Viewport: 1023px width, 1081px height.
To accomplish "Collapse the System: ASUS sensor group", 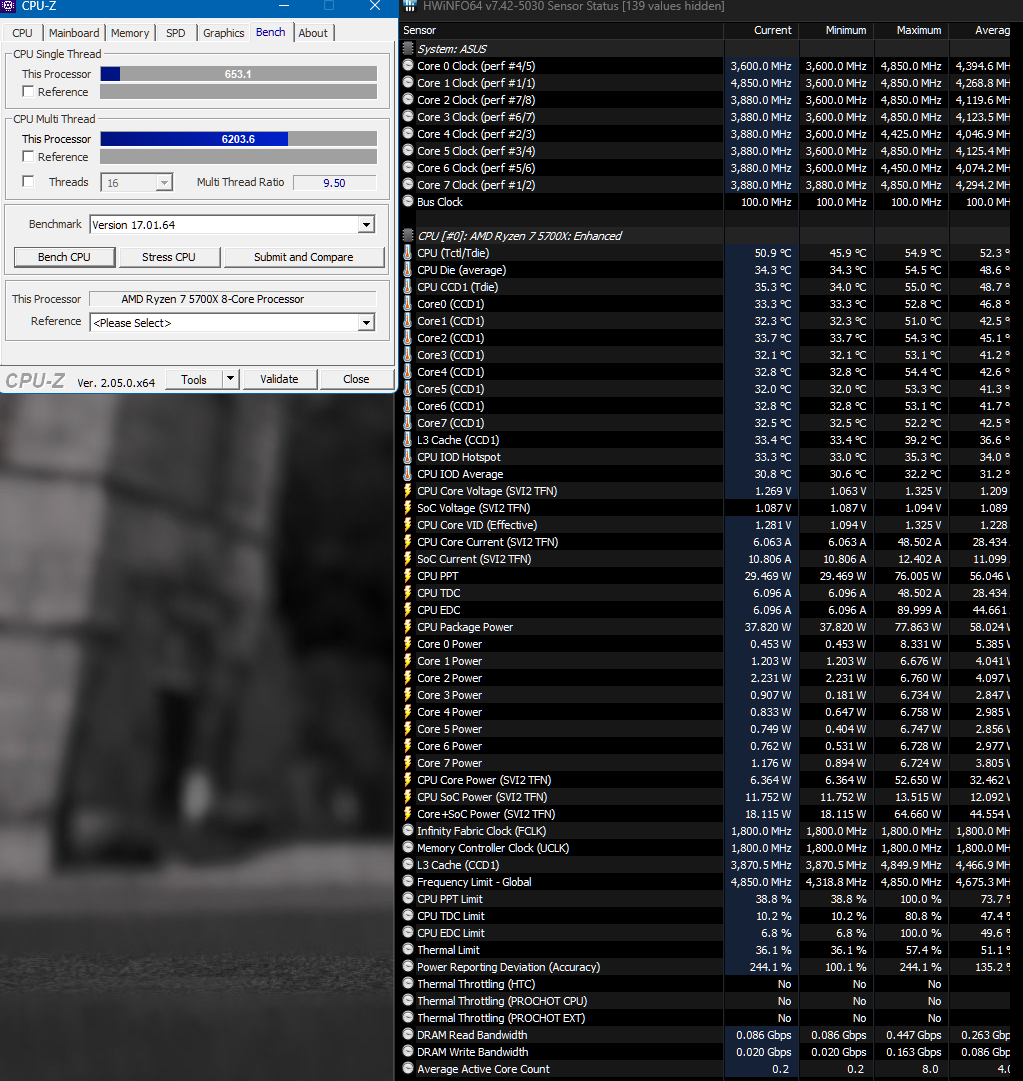I will coord(408,48).
